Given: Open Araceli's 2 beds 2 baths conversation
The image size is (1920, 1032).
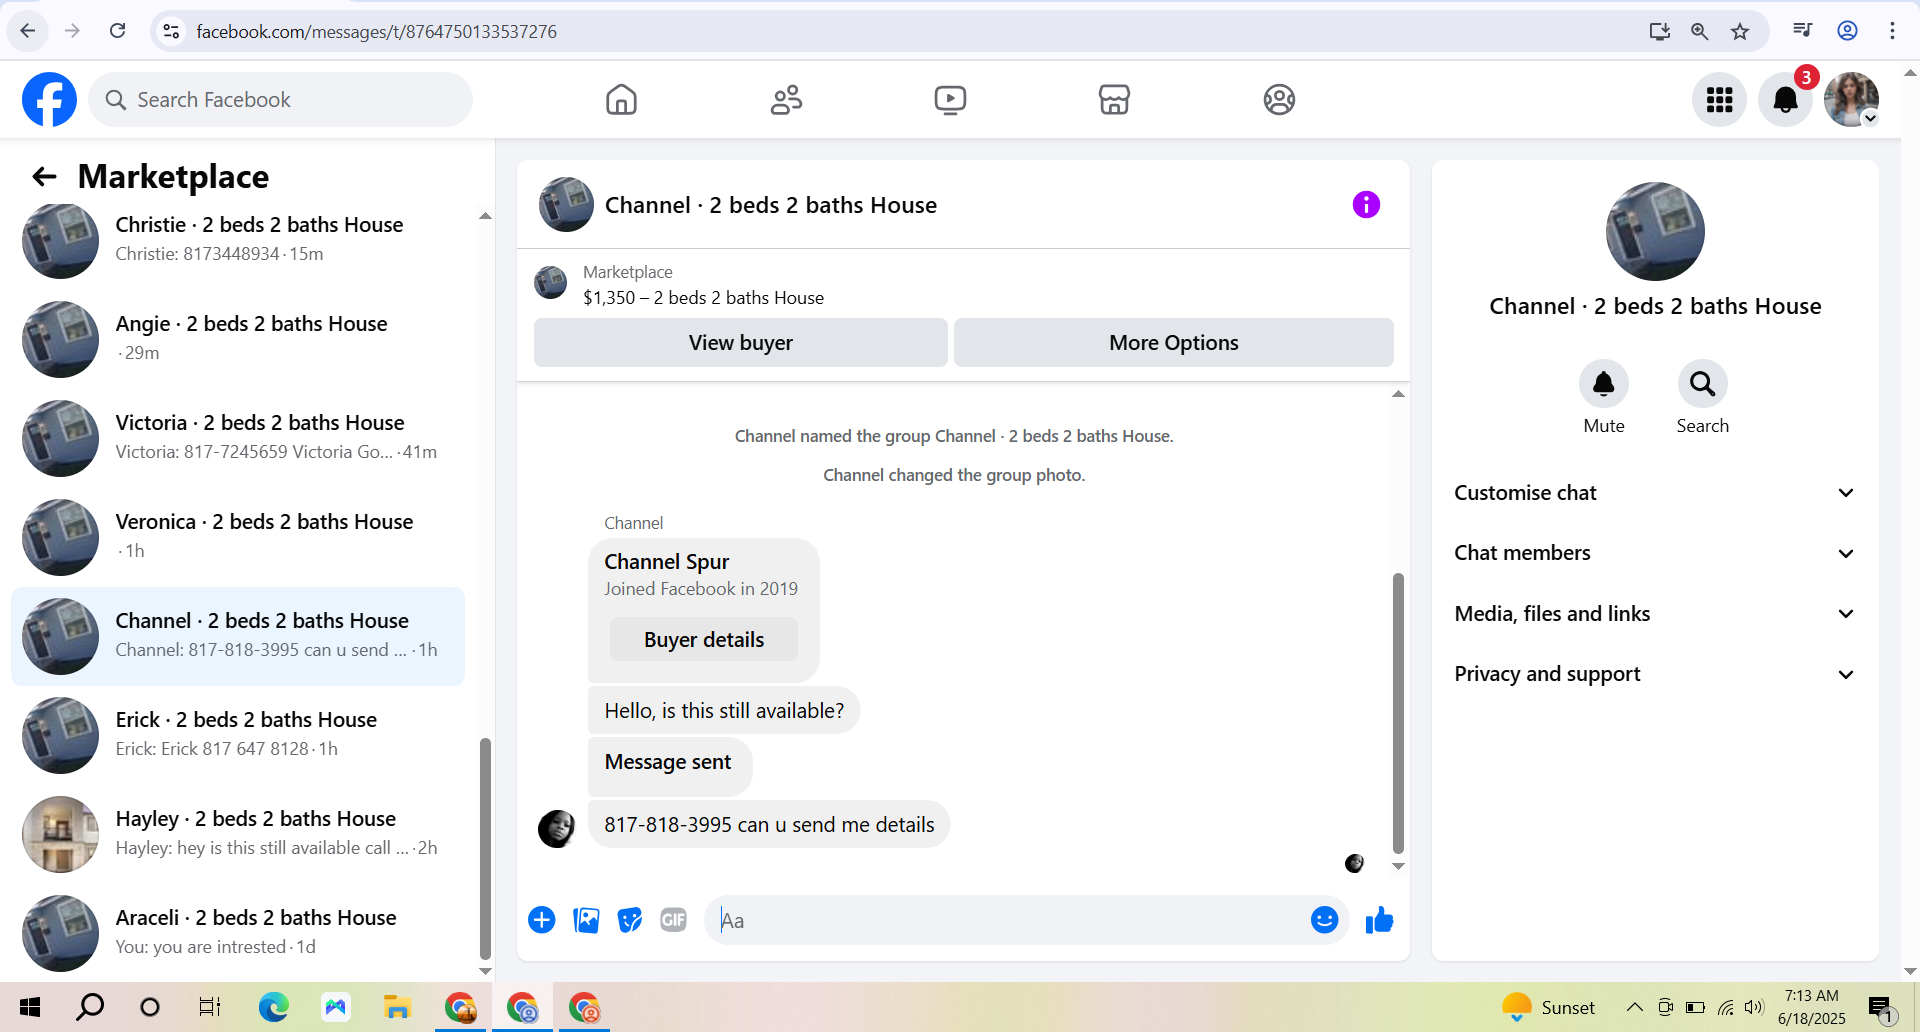Looking at the screenshot, I should tap(238, 933).
